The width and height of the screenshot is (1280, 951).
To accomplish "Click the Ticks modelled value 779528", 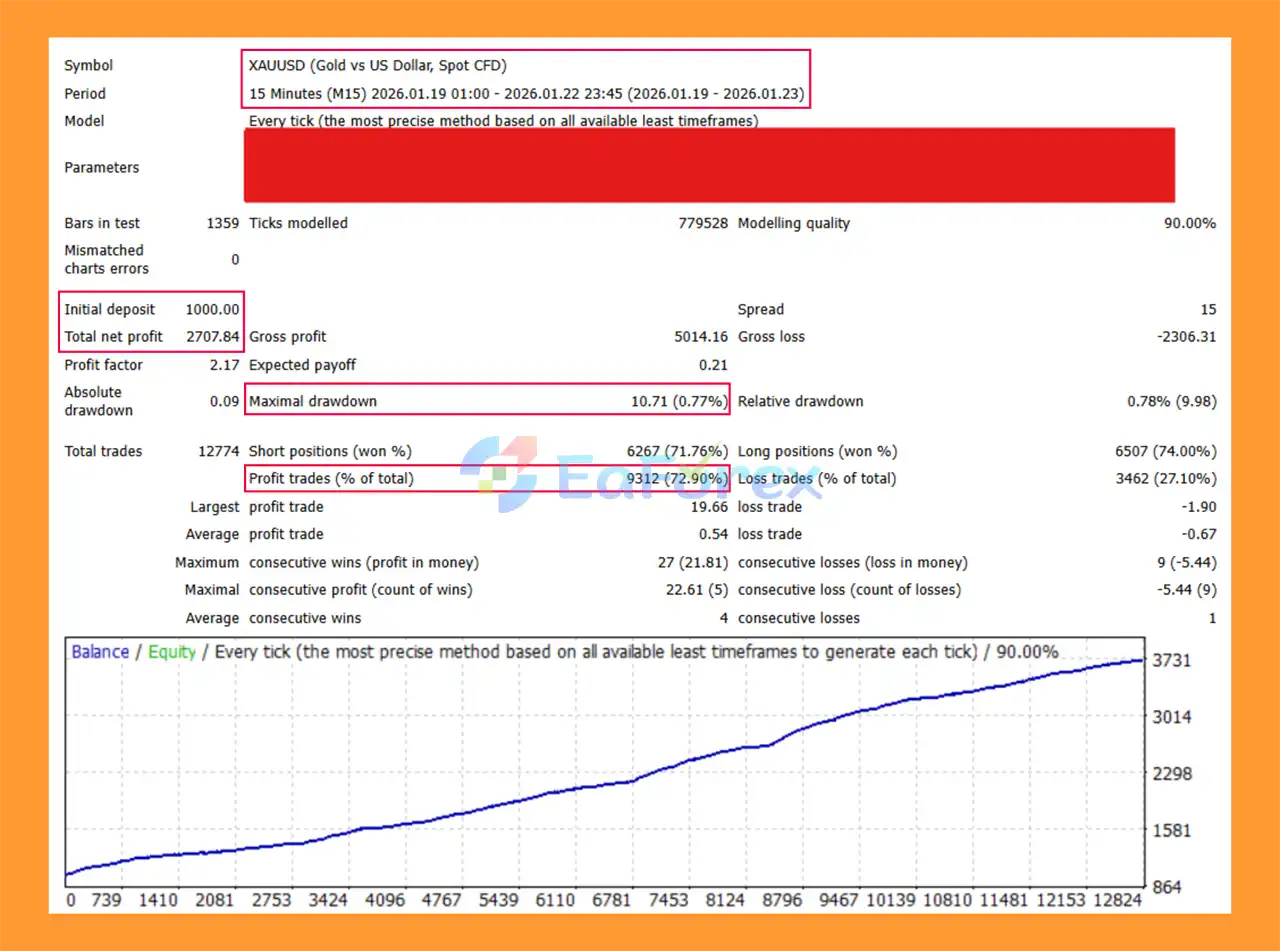I will point(702,224).
